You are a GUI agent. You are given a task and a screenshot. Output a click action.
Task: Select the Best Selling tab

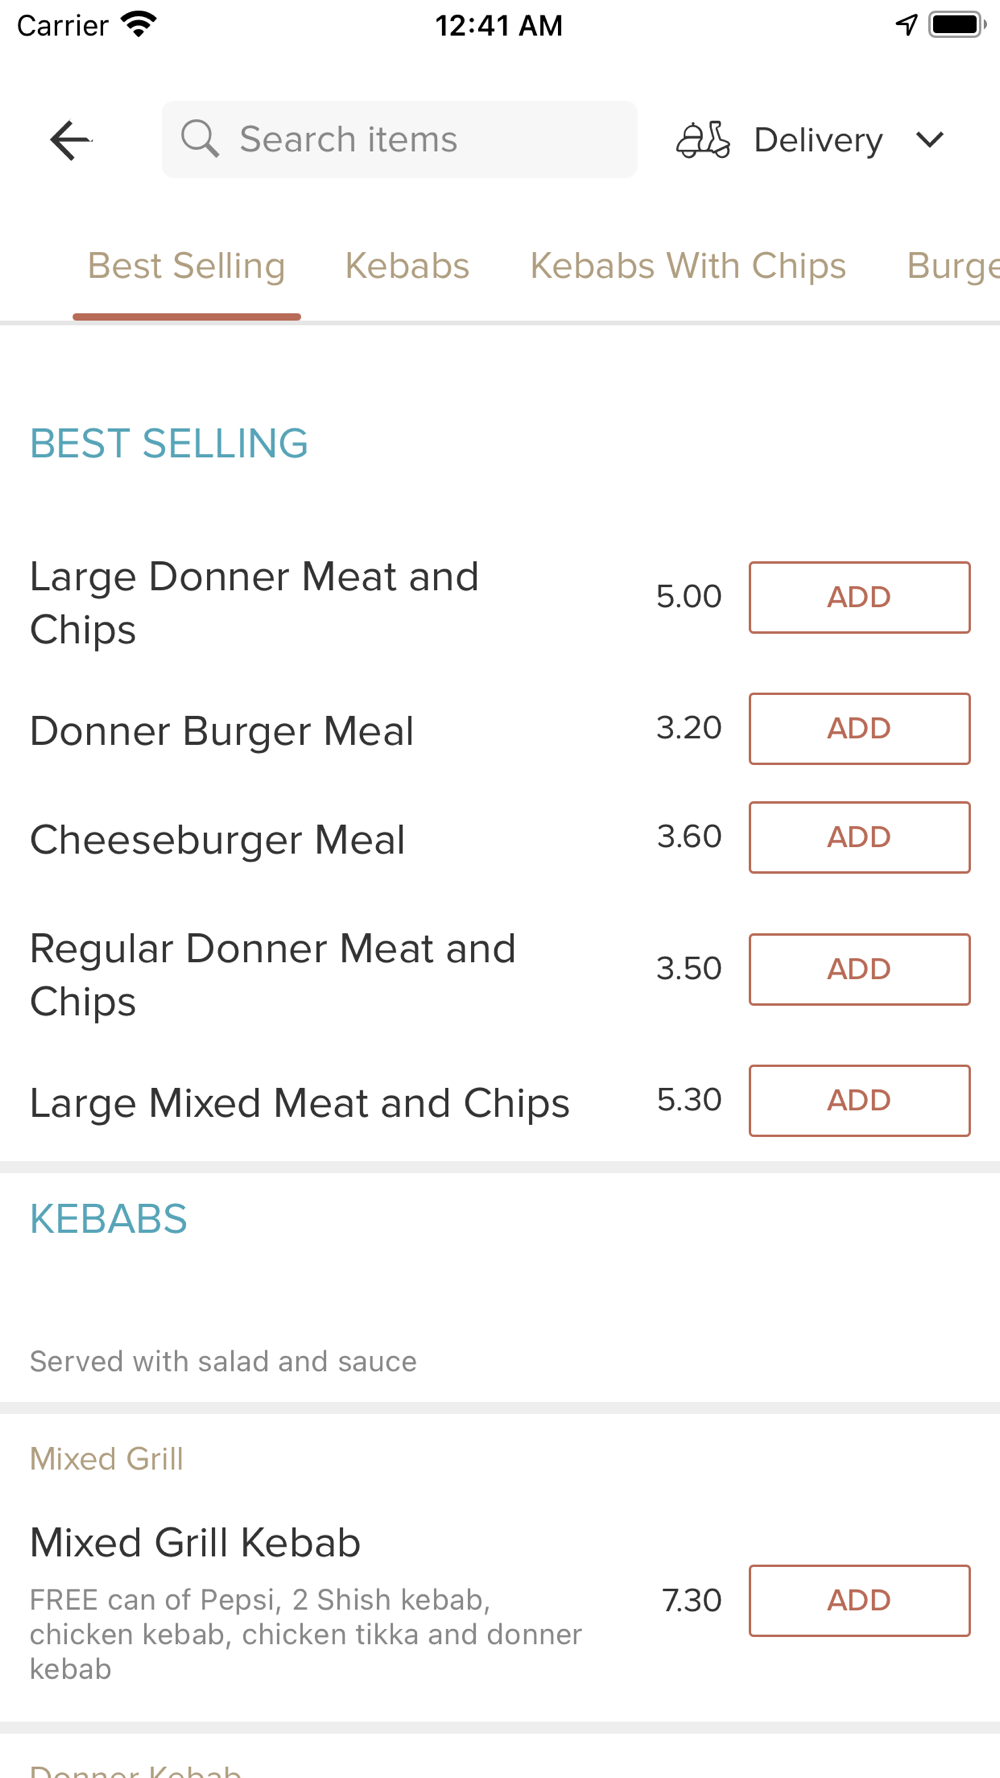coord(186,266)
